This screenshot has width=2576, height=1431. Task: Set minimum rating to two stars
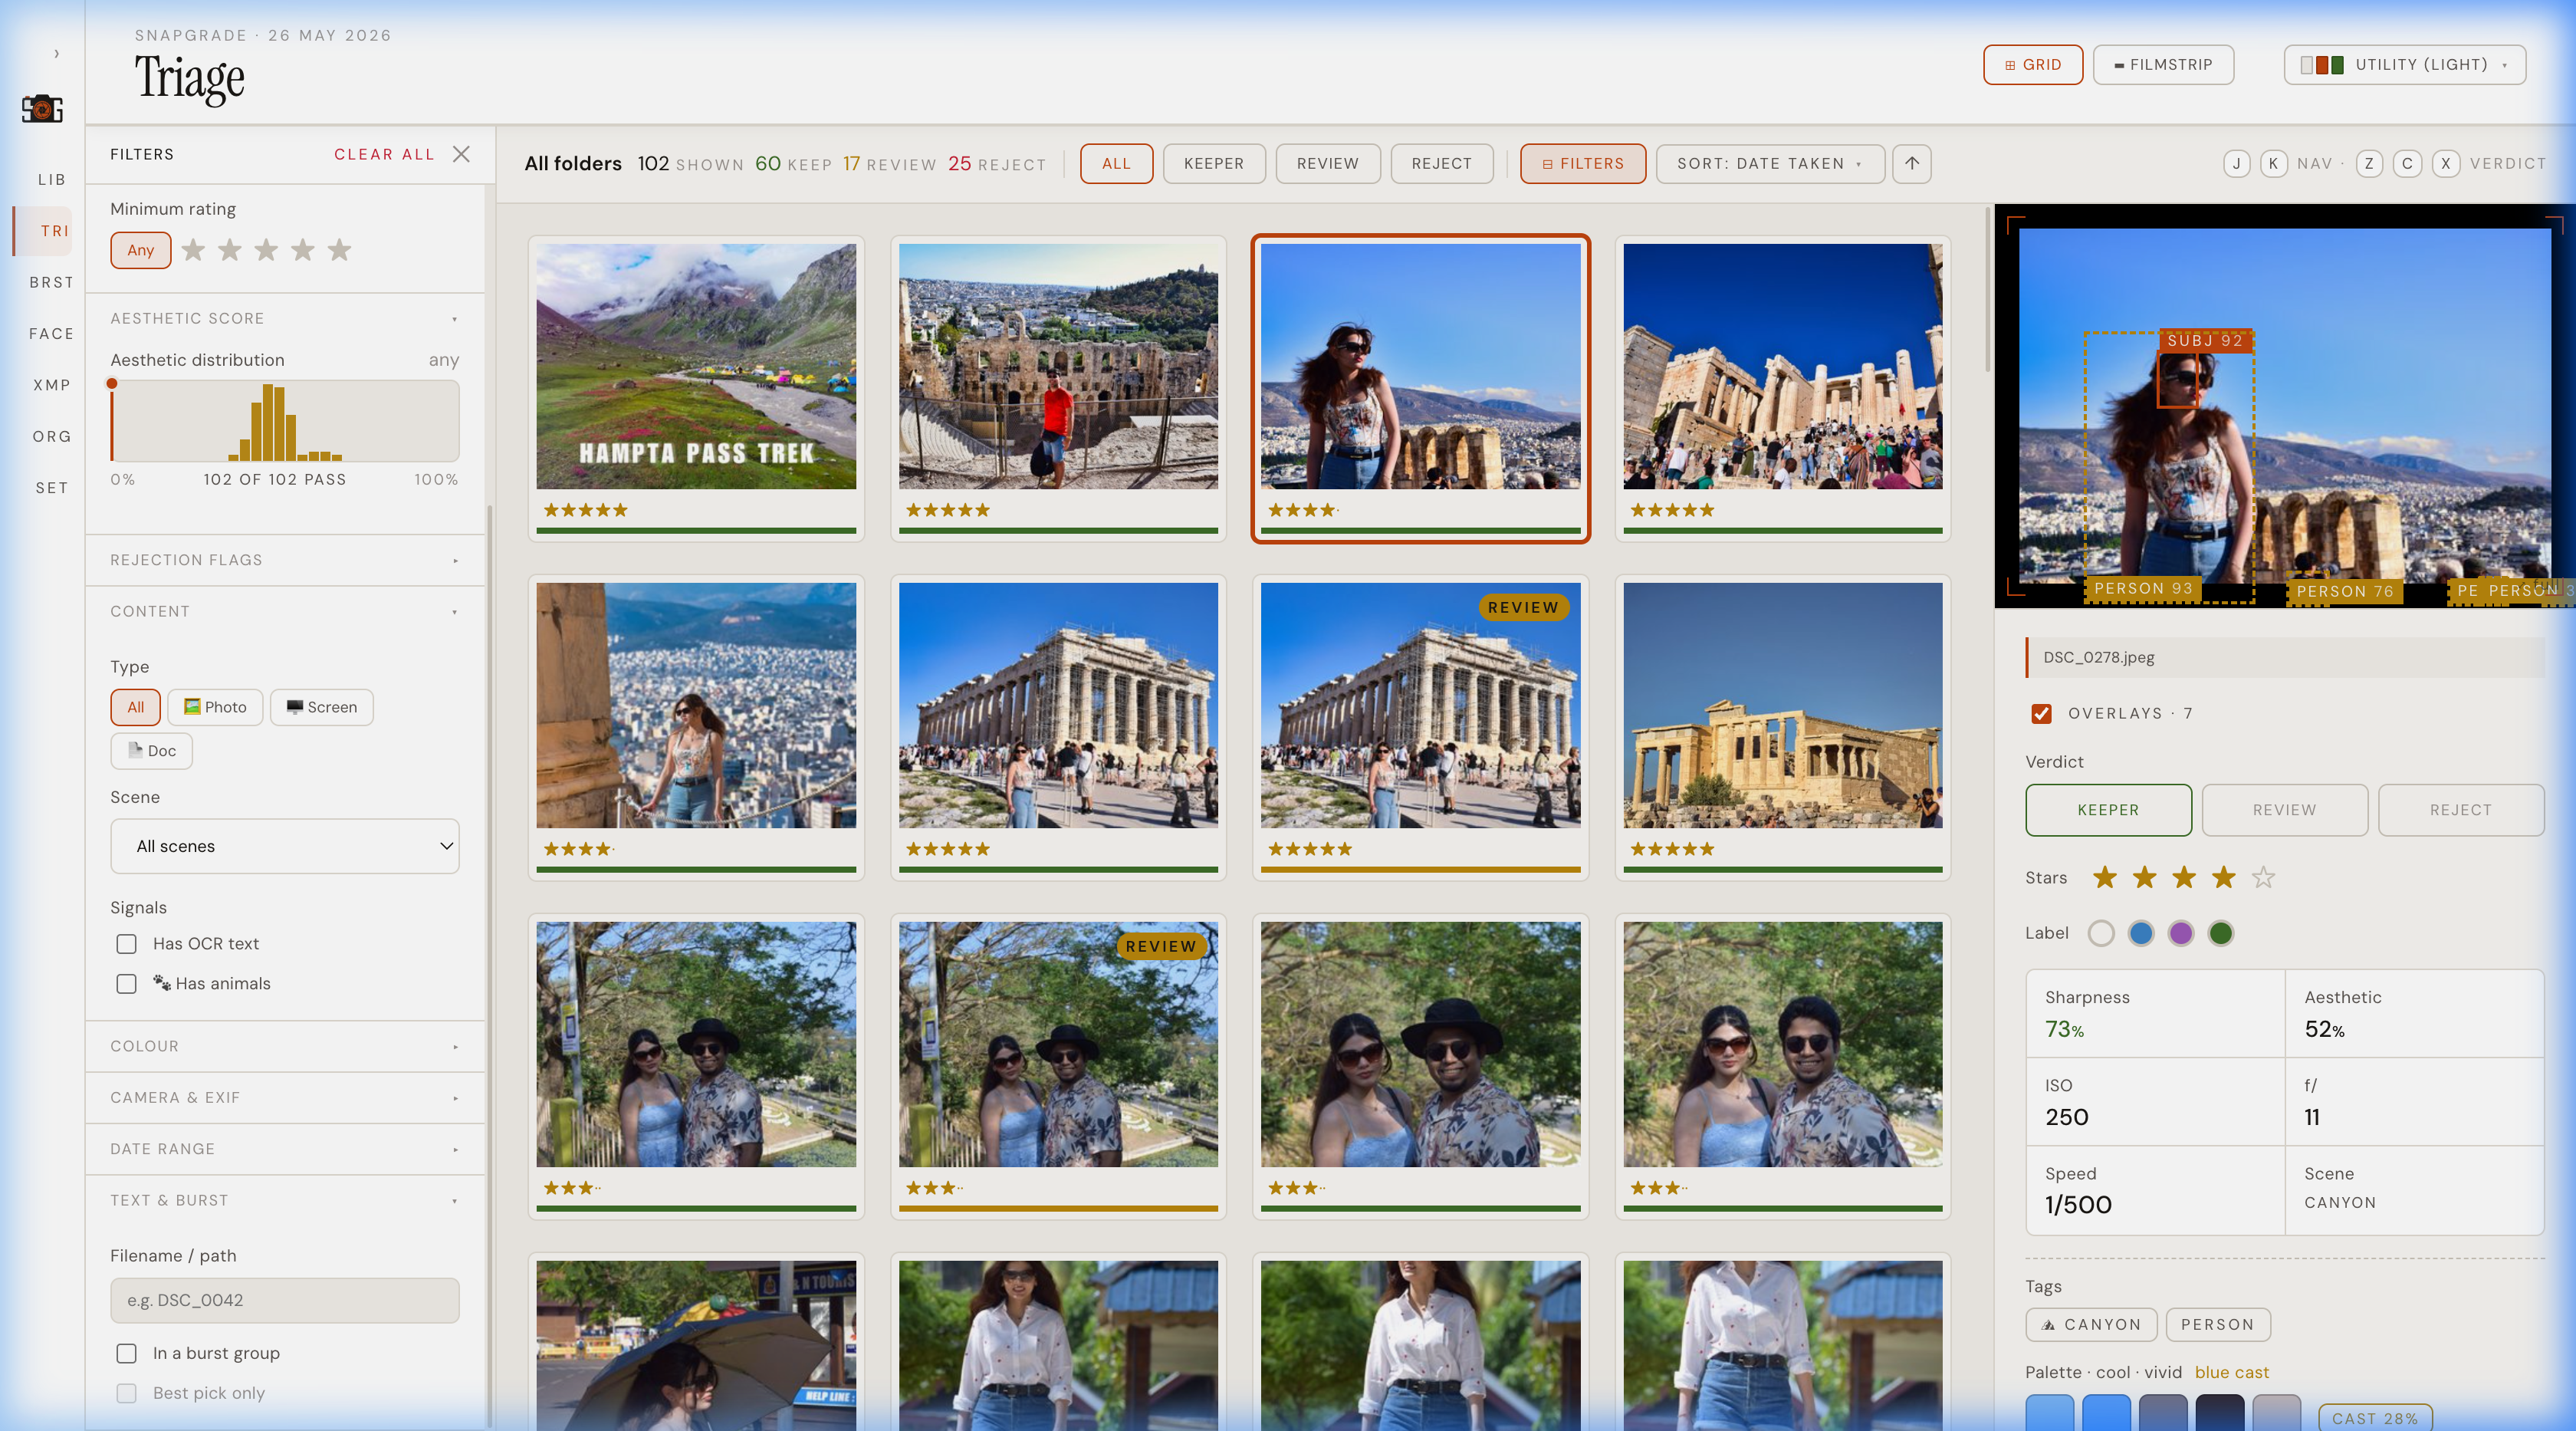coord(230,250)
